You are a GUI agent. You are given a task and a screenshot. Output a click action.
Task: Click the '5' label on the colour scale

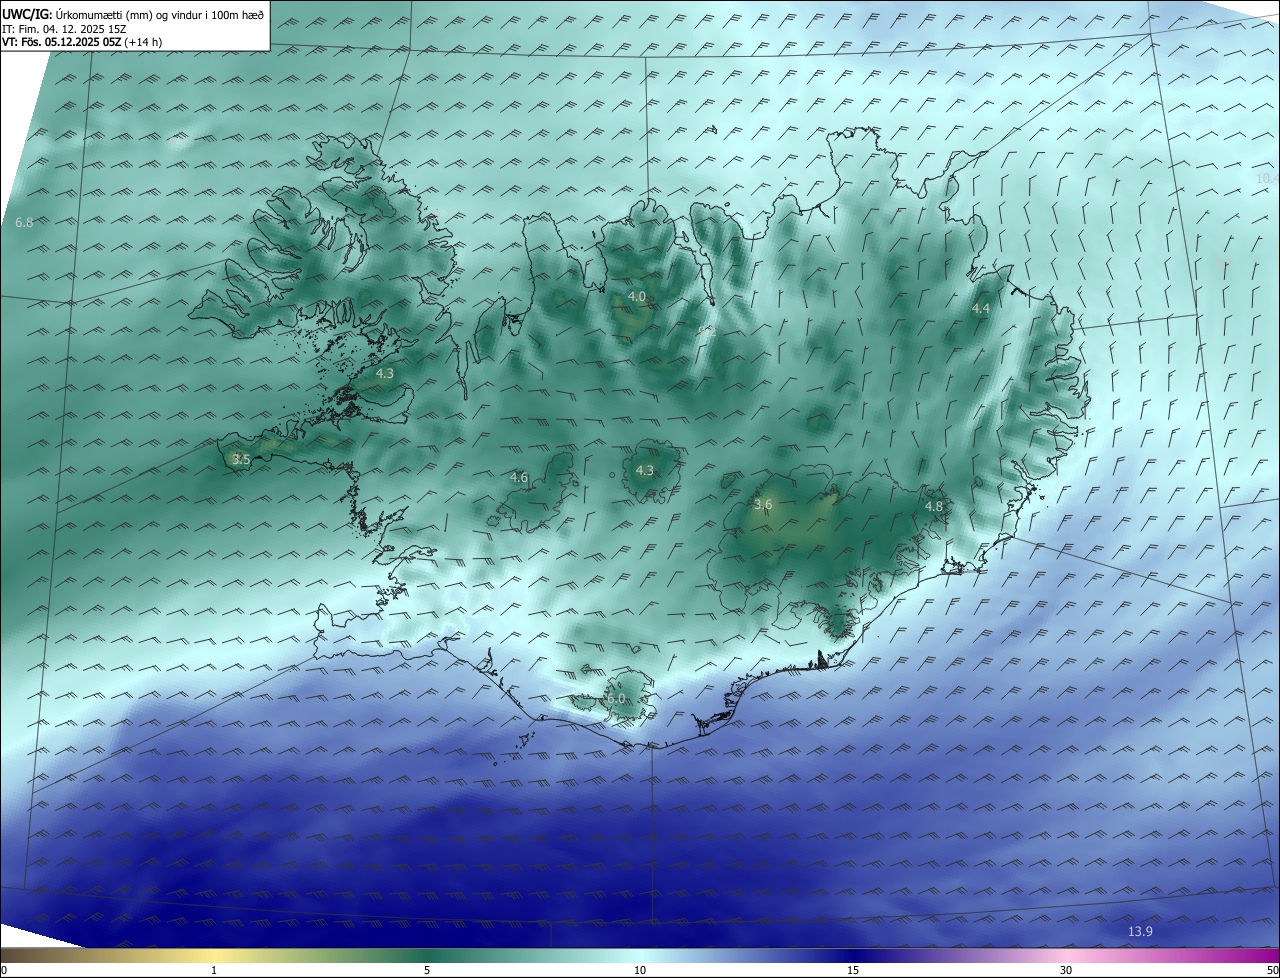pos(427,970)
